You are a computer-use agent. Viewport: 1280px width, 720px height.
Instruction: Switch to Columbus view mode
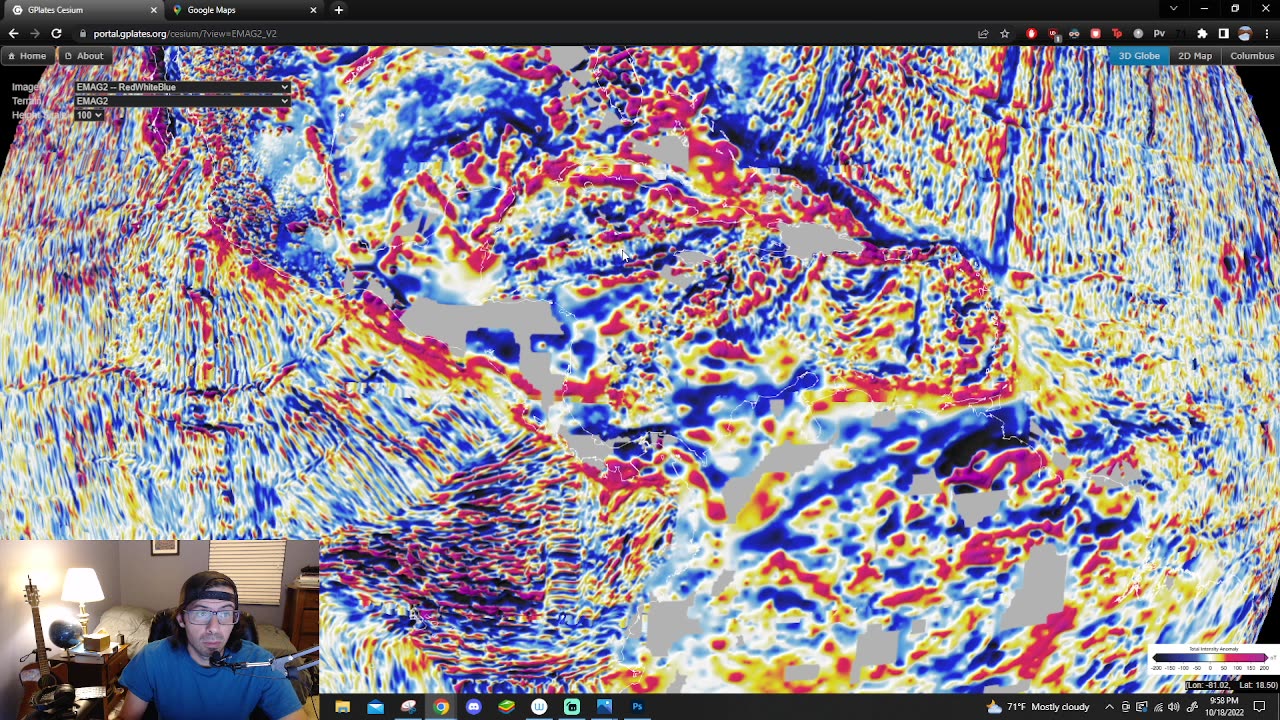tap(1252, 56)
